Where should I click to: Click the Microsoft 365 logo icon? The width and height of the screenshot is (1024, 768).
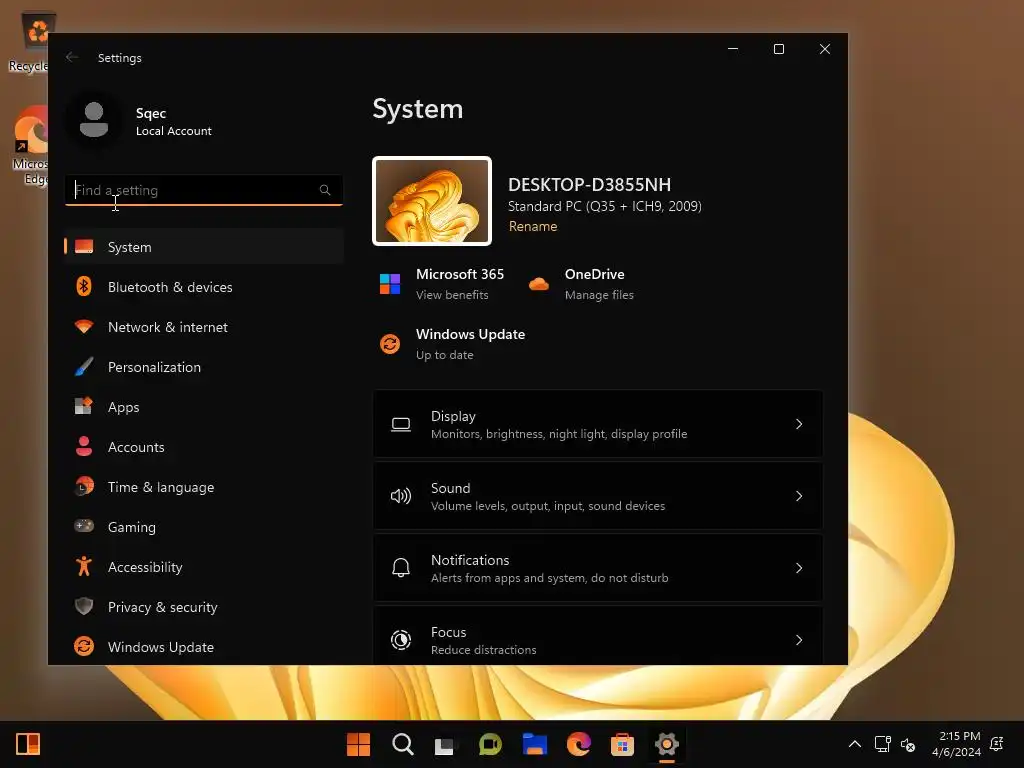pos(390,284)
